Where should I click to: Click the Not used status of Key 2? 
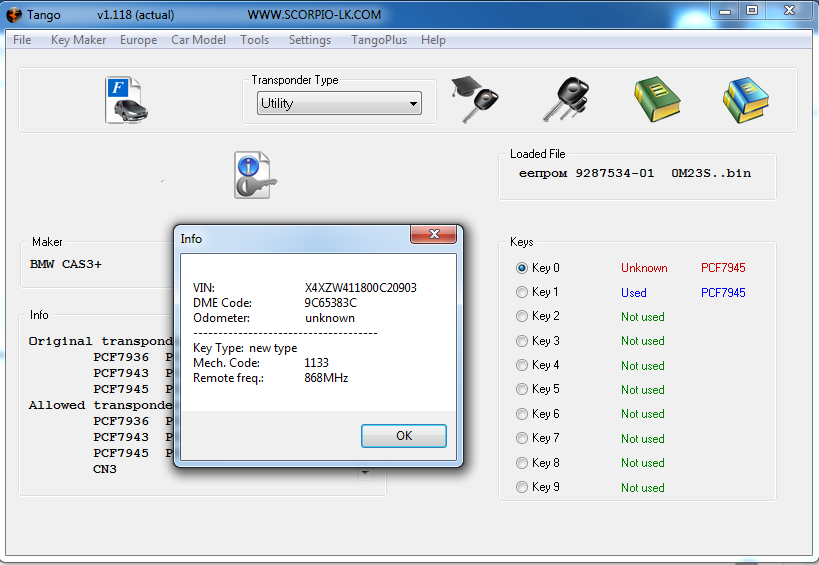(x=642, y=317)
